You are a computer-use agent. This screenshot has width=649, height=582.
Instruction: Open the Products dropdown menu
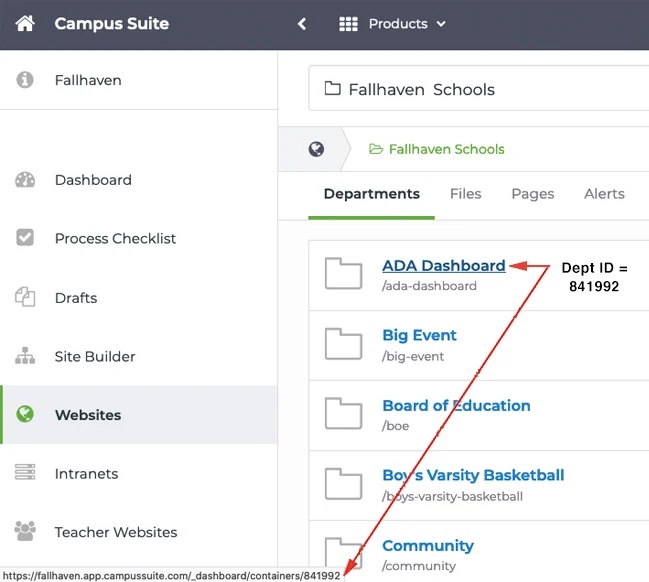coord(393,24)
